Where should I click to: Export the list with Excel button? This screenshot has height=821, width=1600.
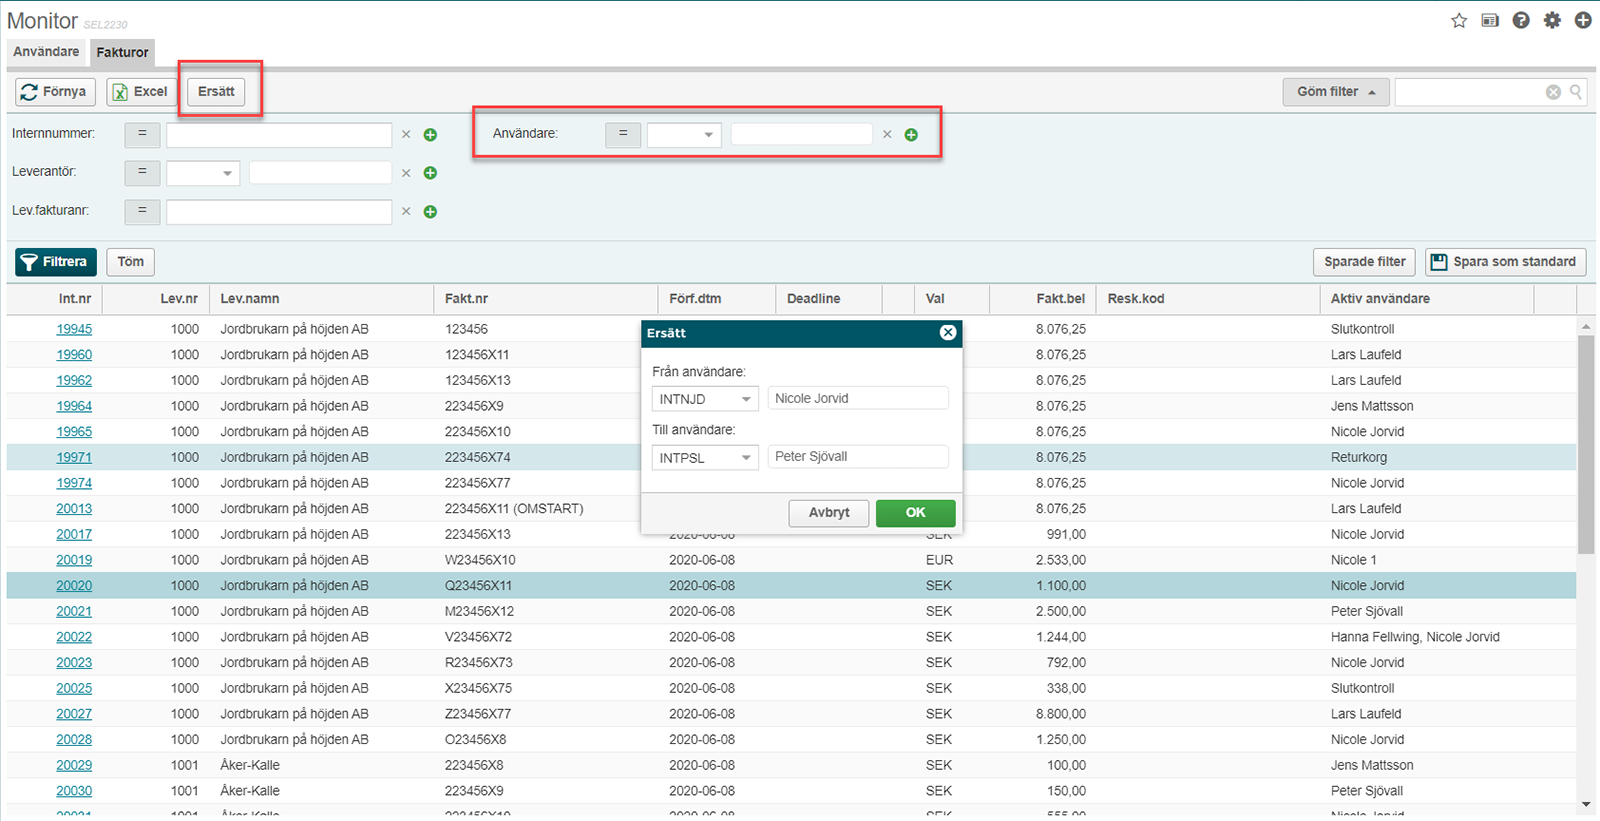(141, 92)
